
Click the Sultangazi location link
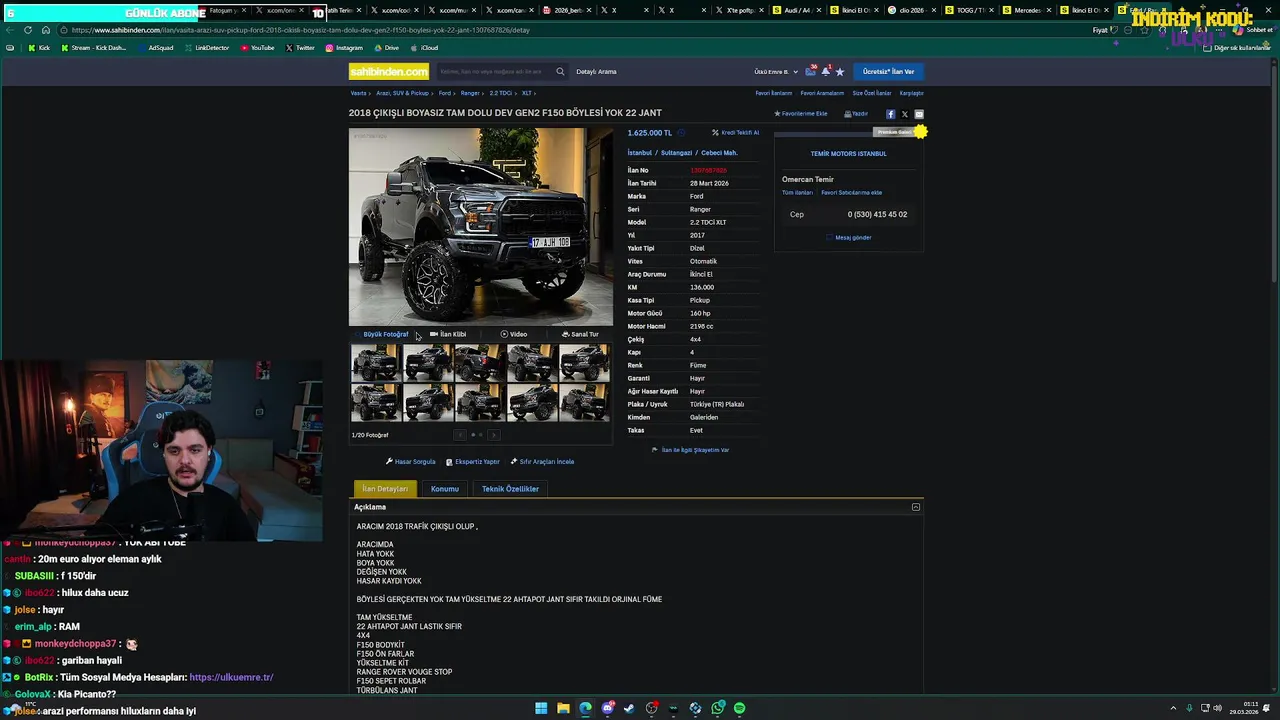[x=676, y=153]
